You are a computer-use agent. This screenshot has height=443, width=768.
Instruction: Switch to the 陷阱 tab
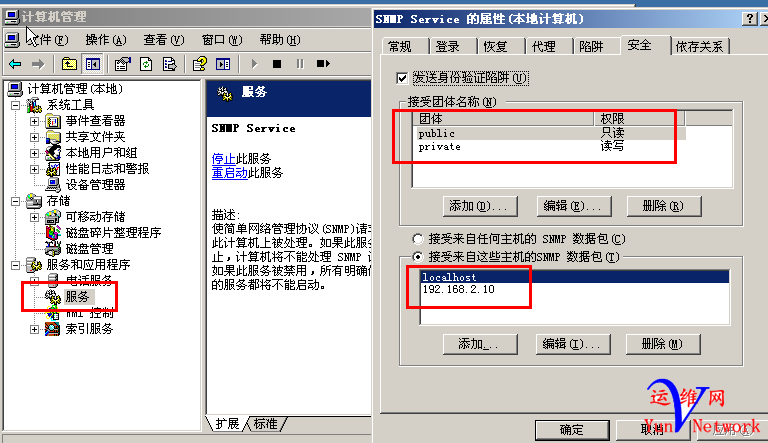coord(591,47)
